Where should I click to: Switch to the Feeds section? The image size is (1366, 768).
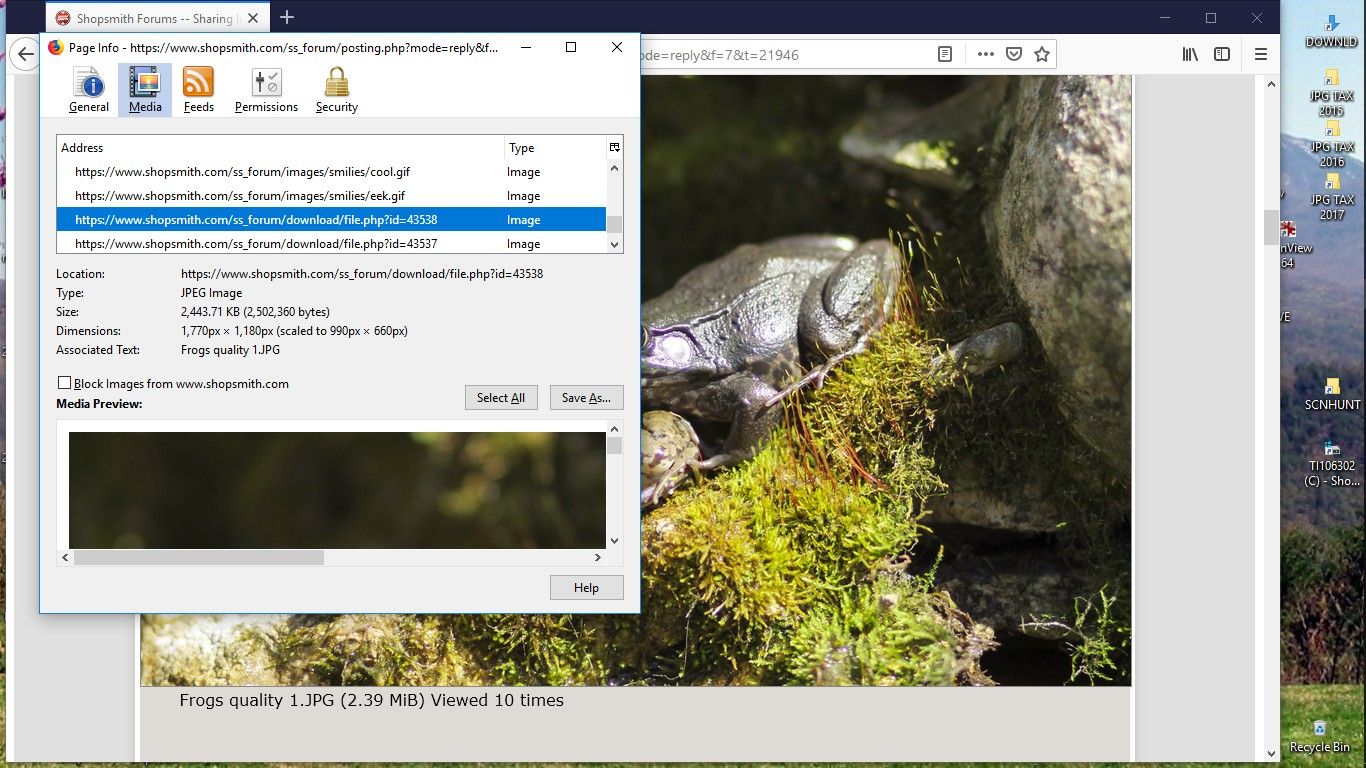pyautogui.click(x=198, y=90)
